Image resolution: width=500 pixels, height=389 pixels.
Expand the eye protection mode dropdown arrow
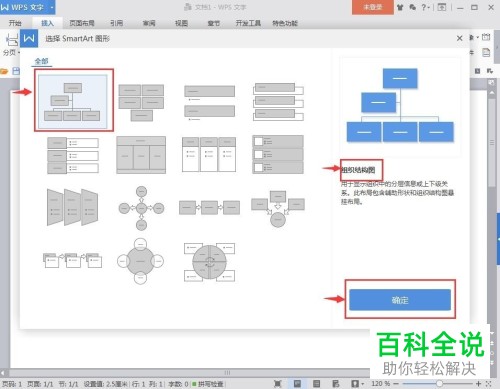pyautogui.click(x=363, y=384)
